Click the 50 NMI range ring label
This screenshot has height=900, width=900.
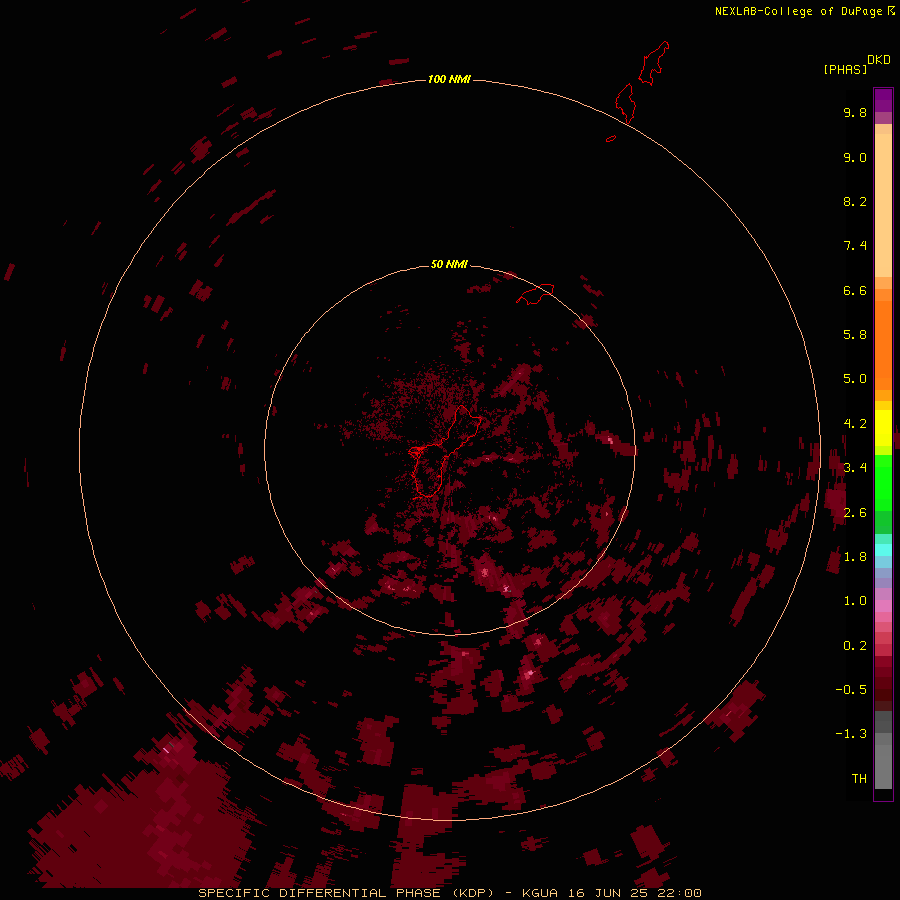click(449, 264)
